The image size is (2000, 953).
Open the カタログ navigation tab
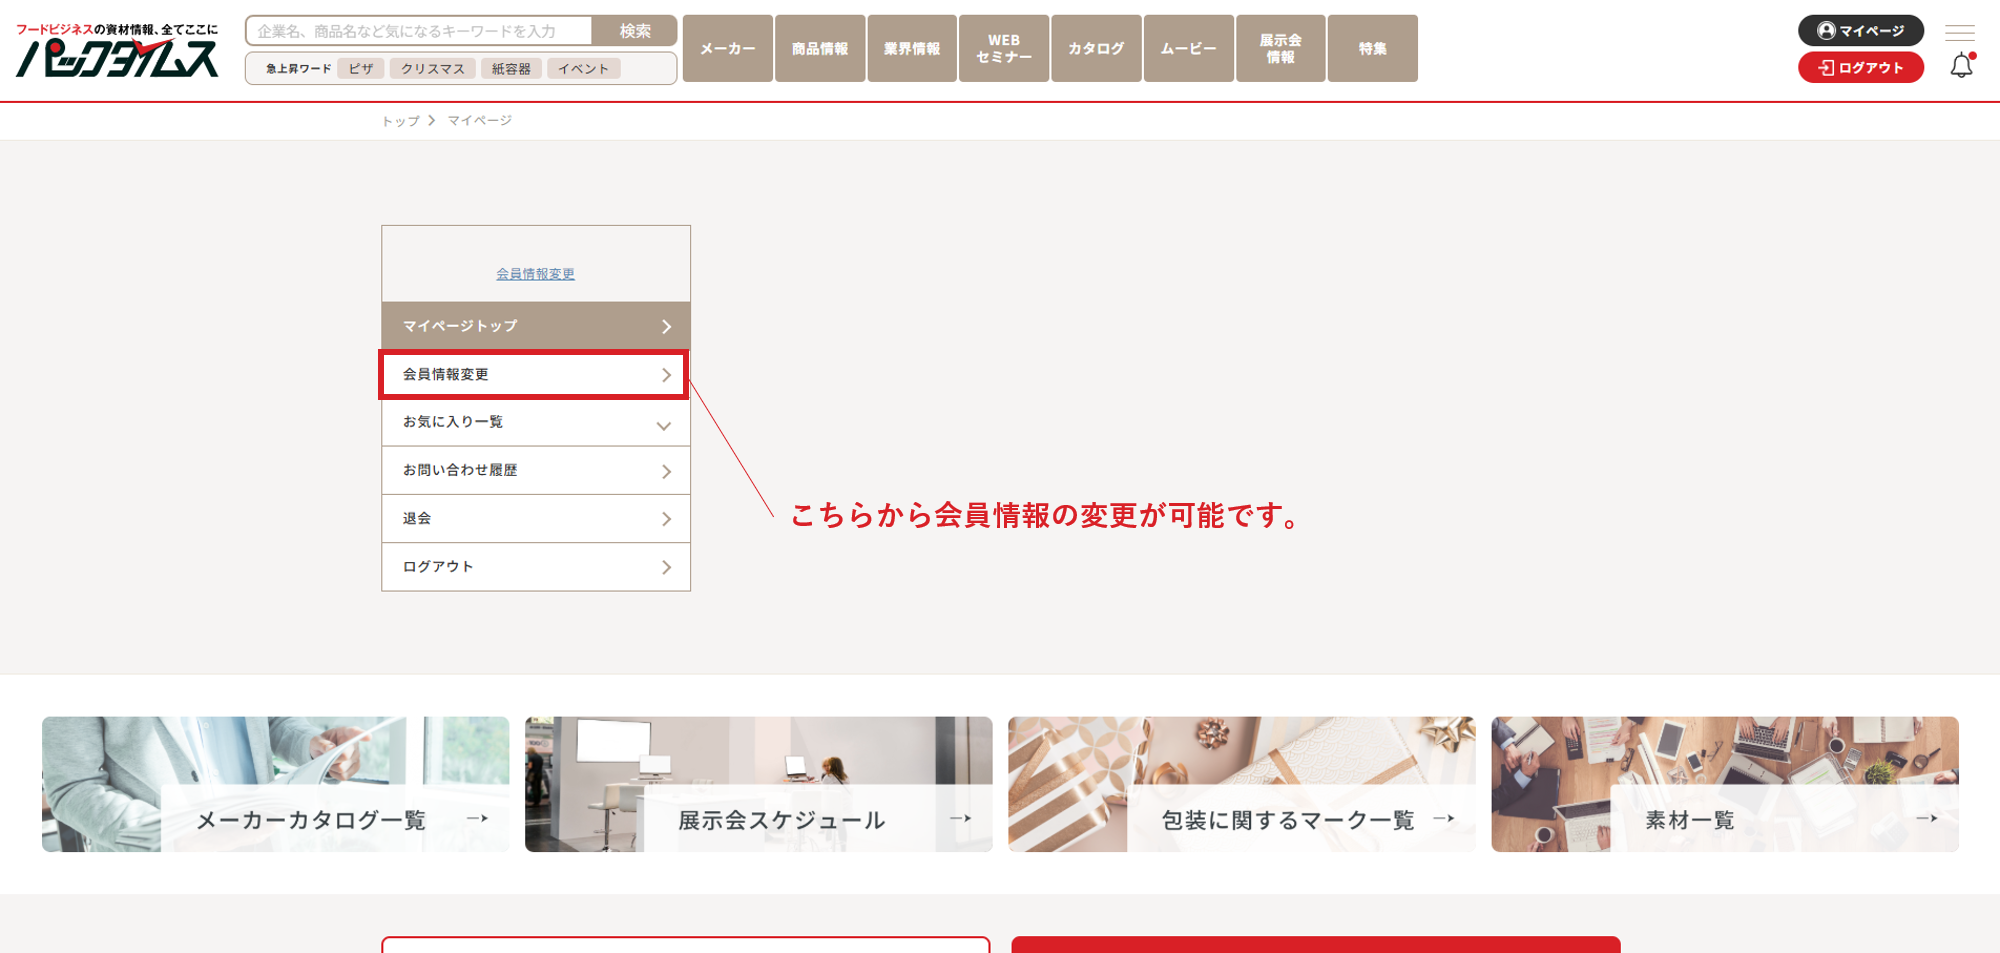click(1095, 48)
